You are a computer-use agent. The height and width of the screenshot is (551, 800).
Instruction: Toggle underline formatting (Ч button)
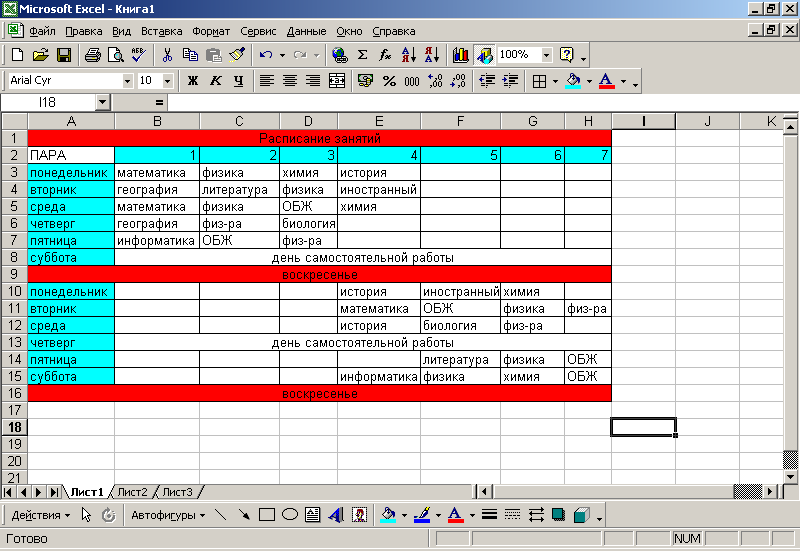pyautogui.click(x=238, y=81)
